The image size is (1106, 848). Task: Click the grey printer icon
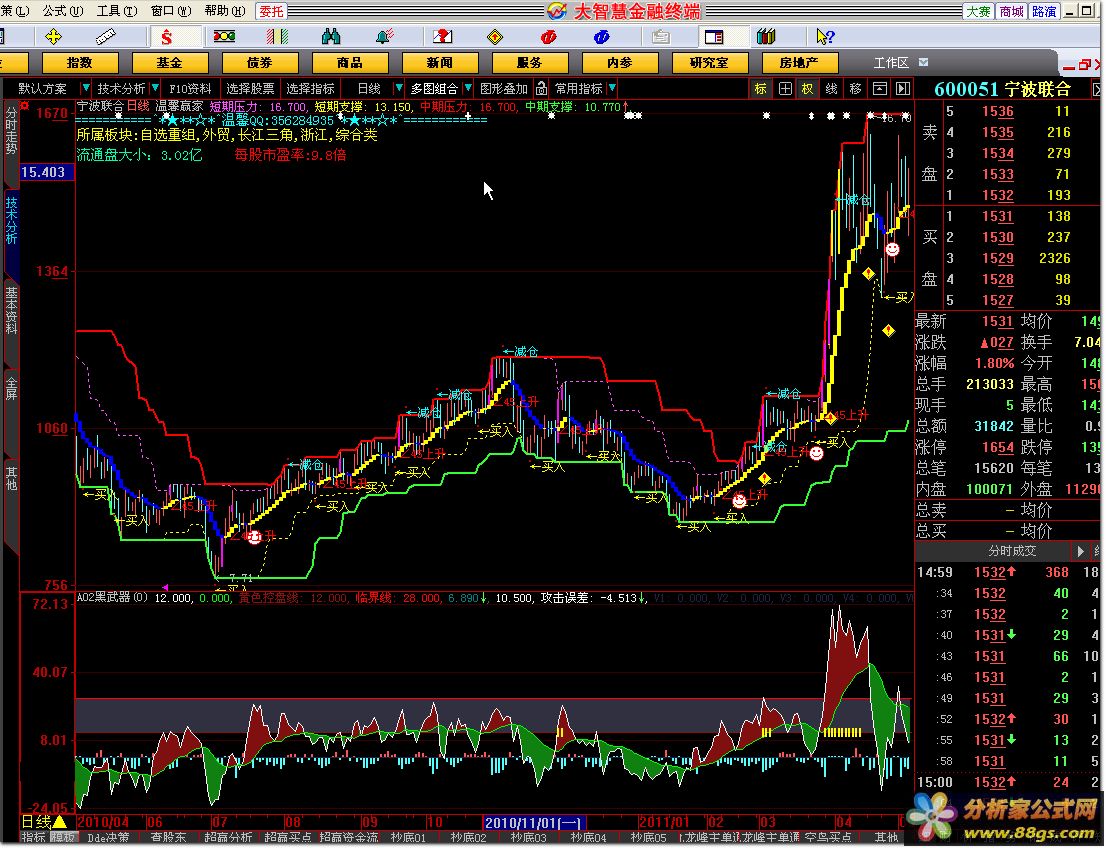tap(660, 37)
